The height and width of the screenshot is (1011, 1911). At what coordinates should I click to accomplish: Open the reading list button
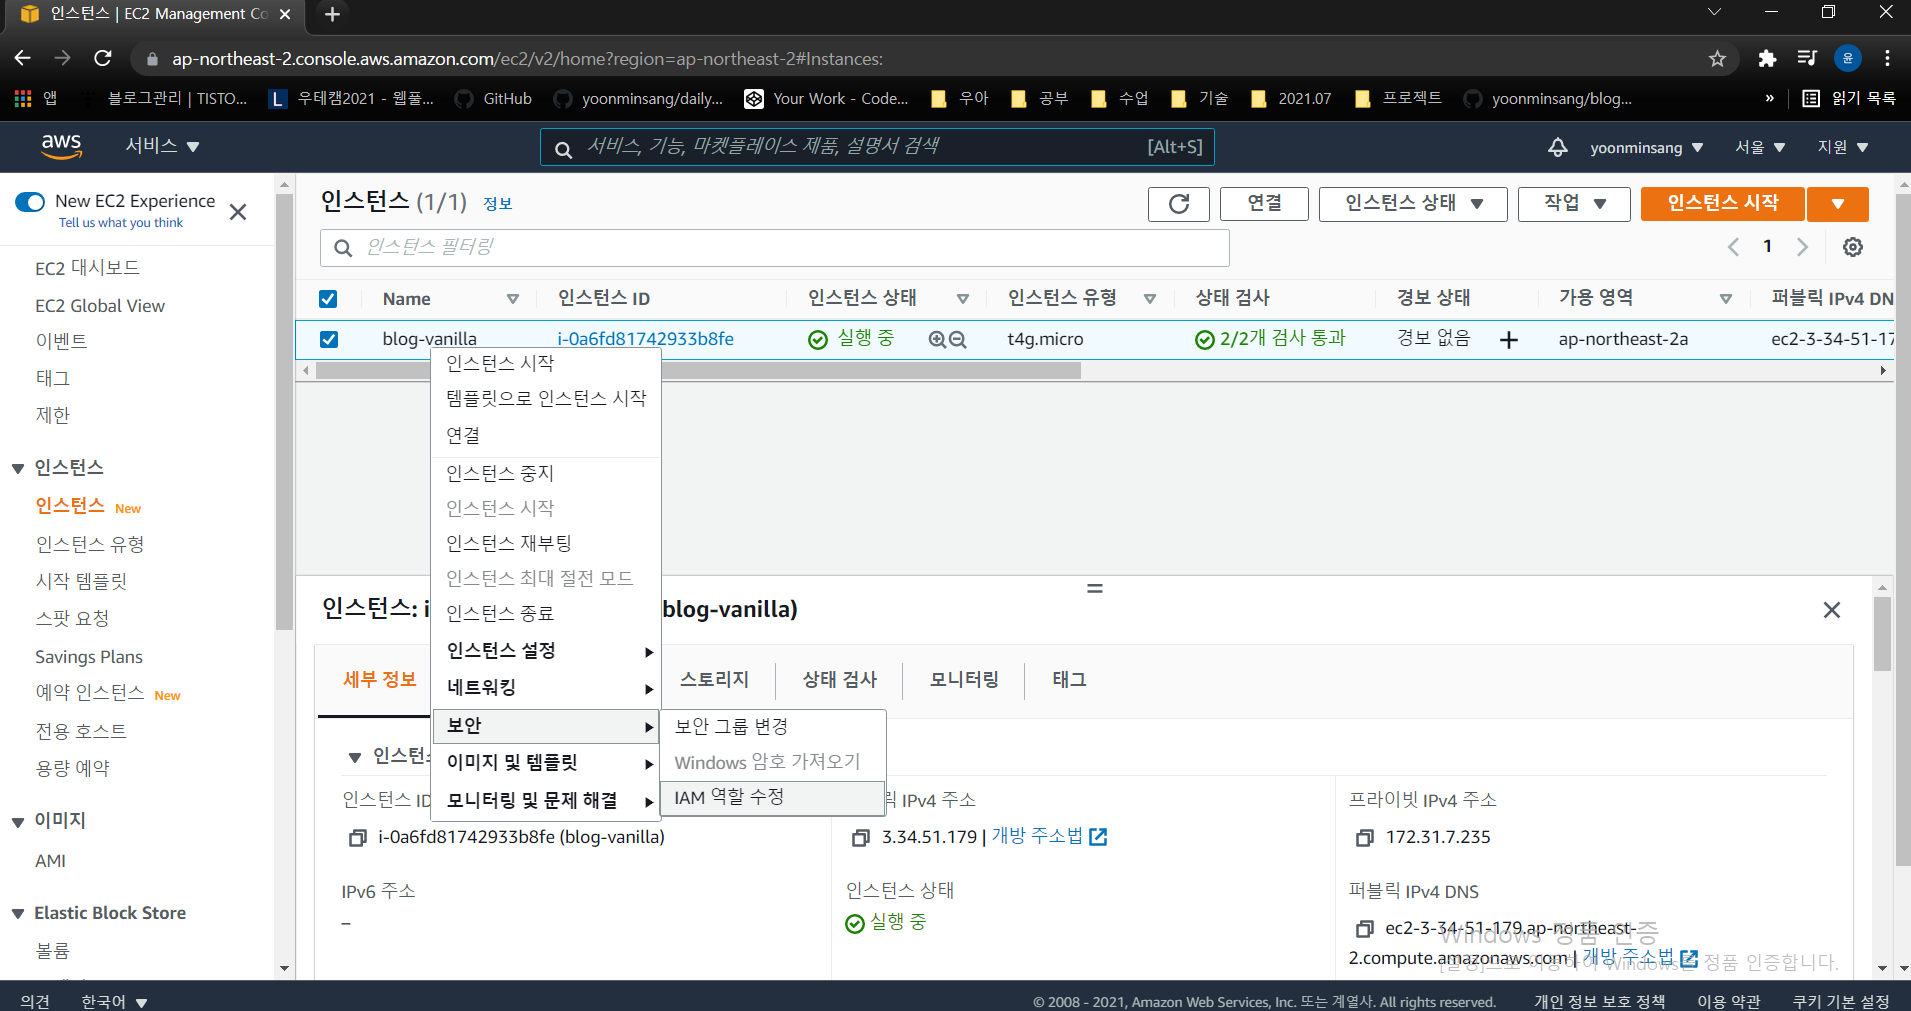1850,99
